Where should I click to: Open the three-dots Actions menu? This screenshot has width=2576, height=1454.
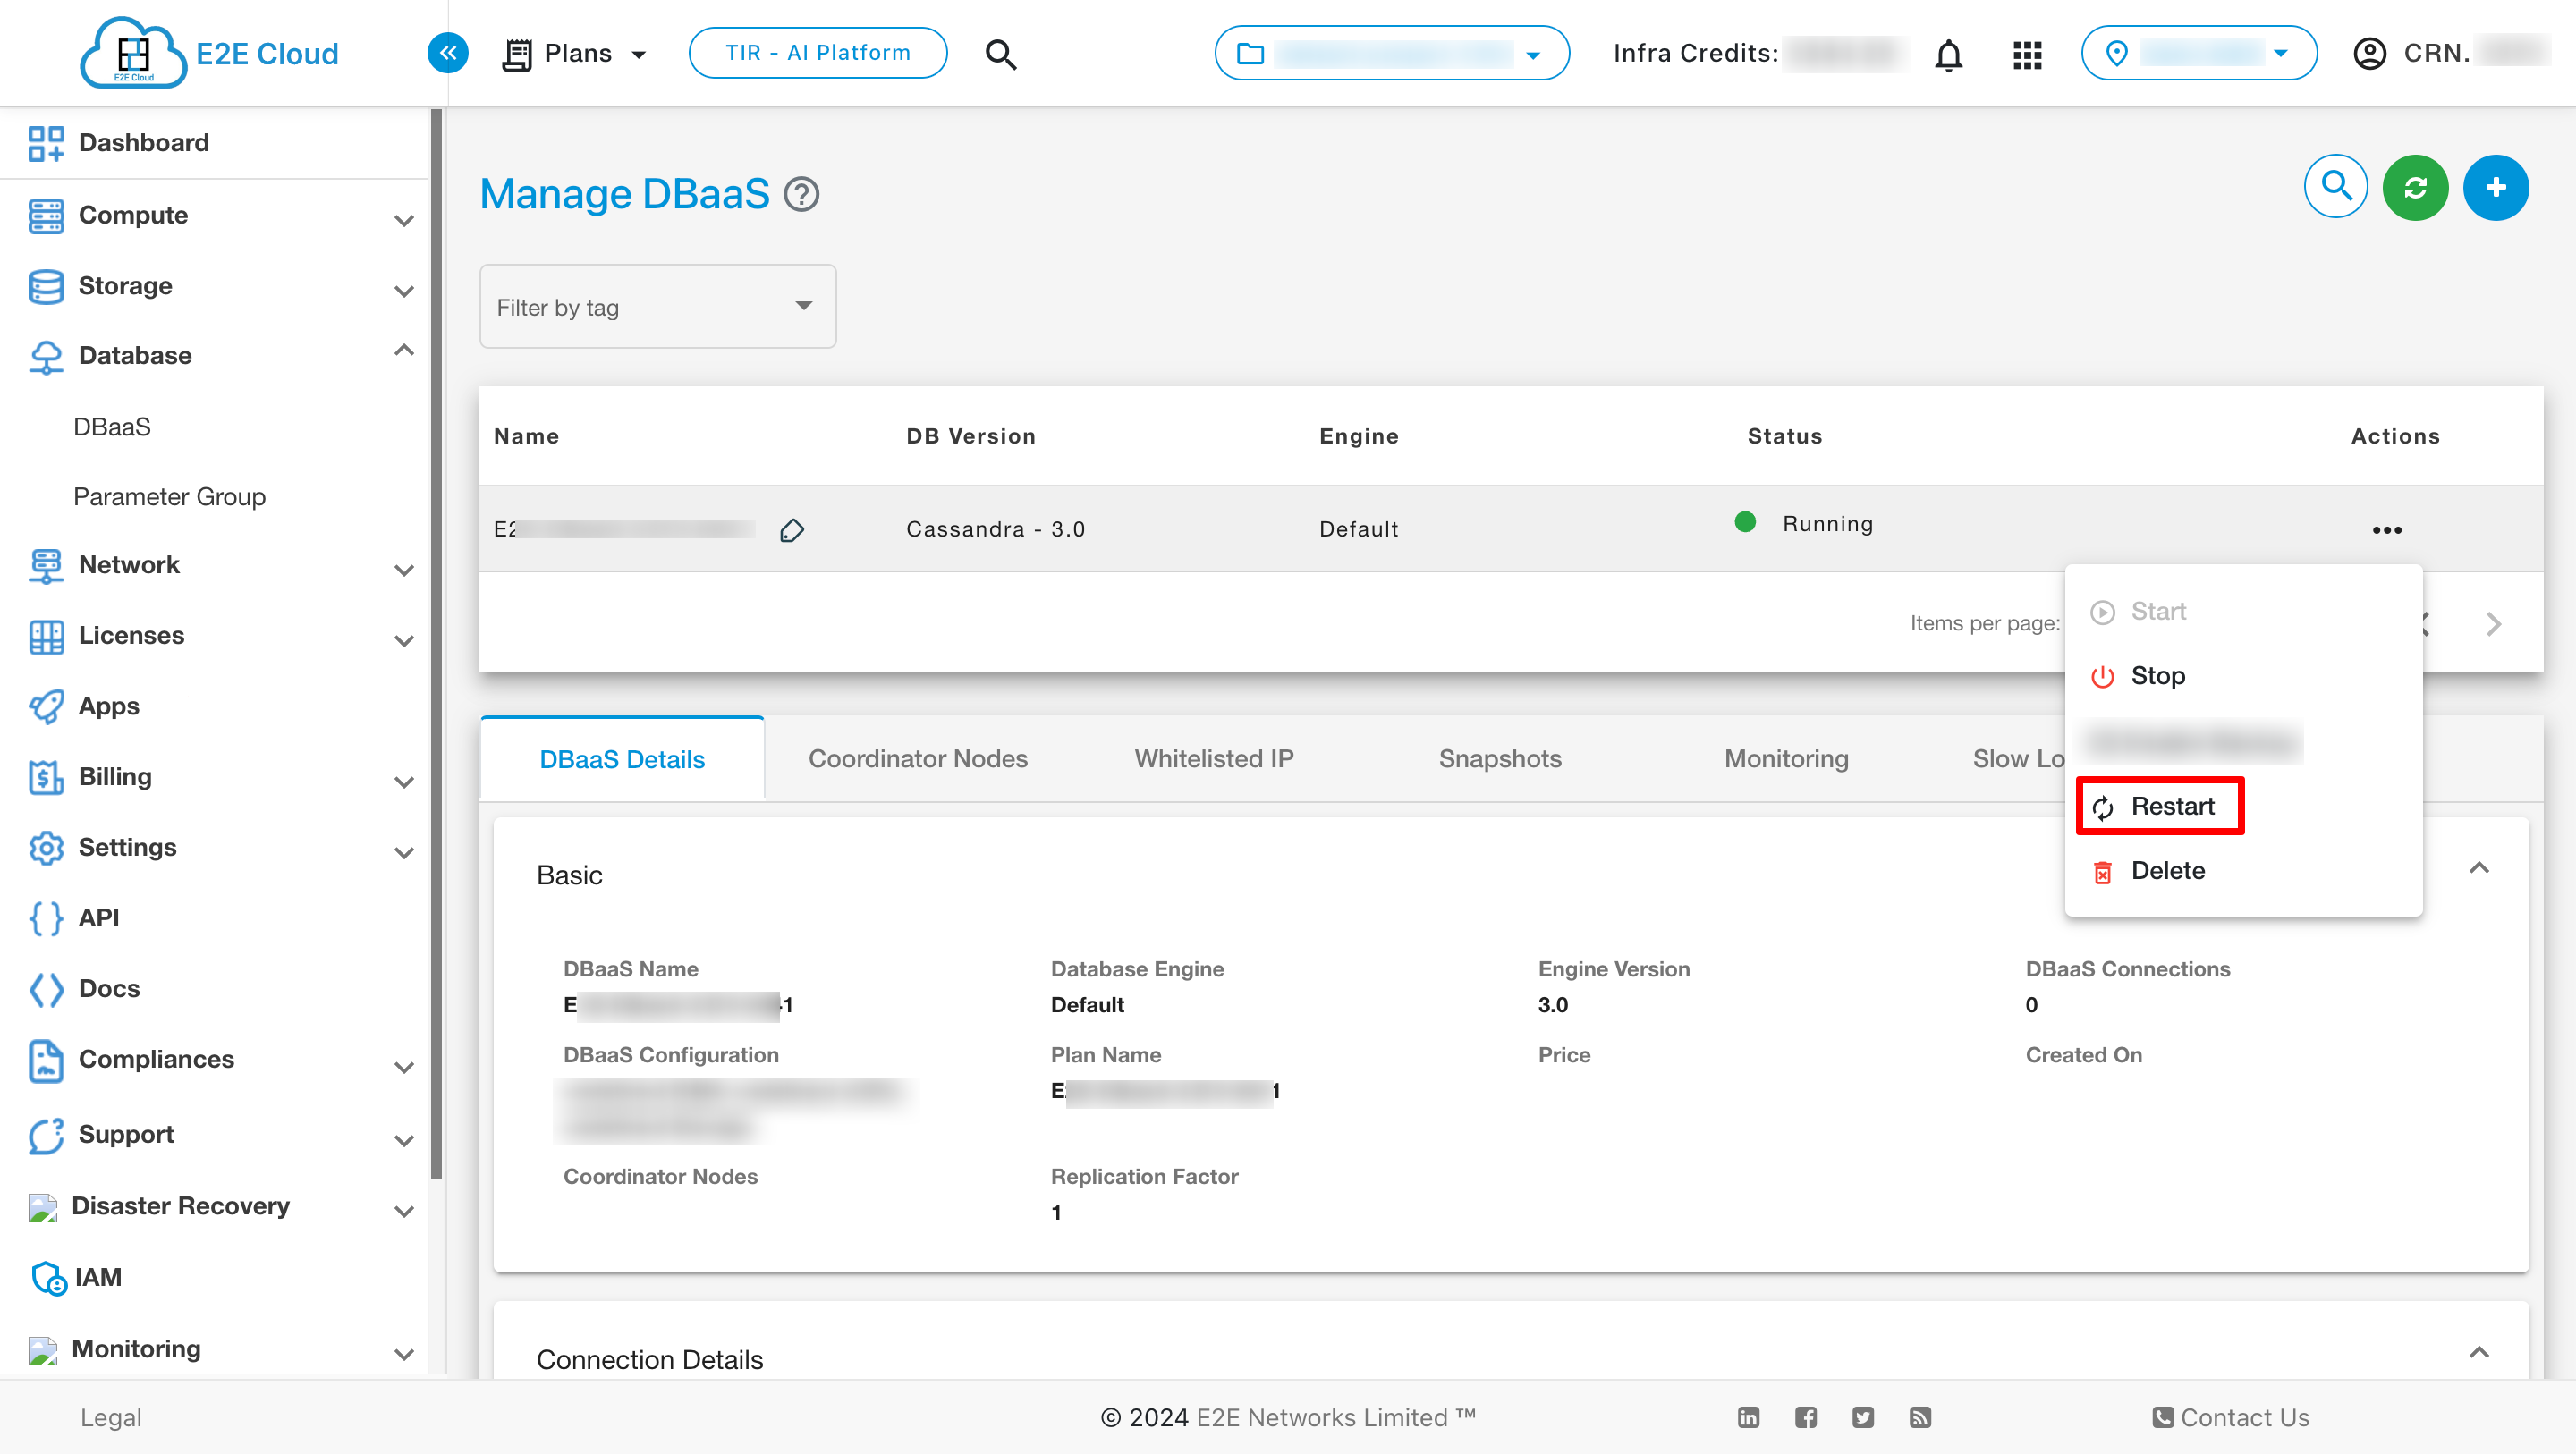click(2386, 530)
